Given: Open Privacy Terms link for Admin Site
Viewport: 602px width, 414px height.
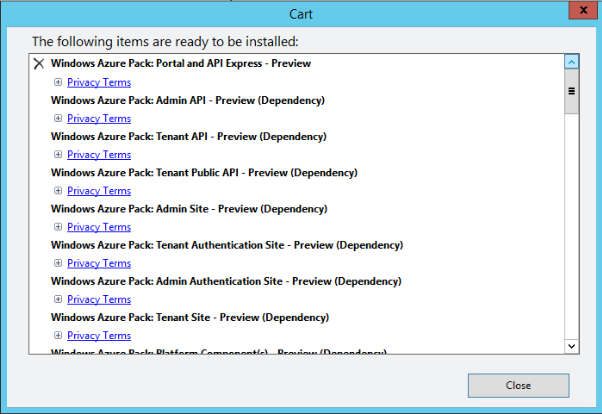Looking at the screenshot, I should pos(99,227).
